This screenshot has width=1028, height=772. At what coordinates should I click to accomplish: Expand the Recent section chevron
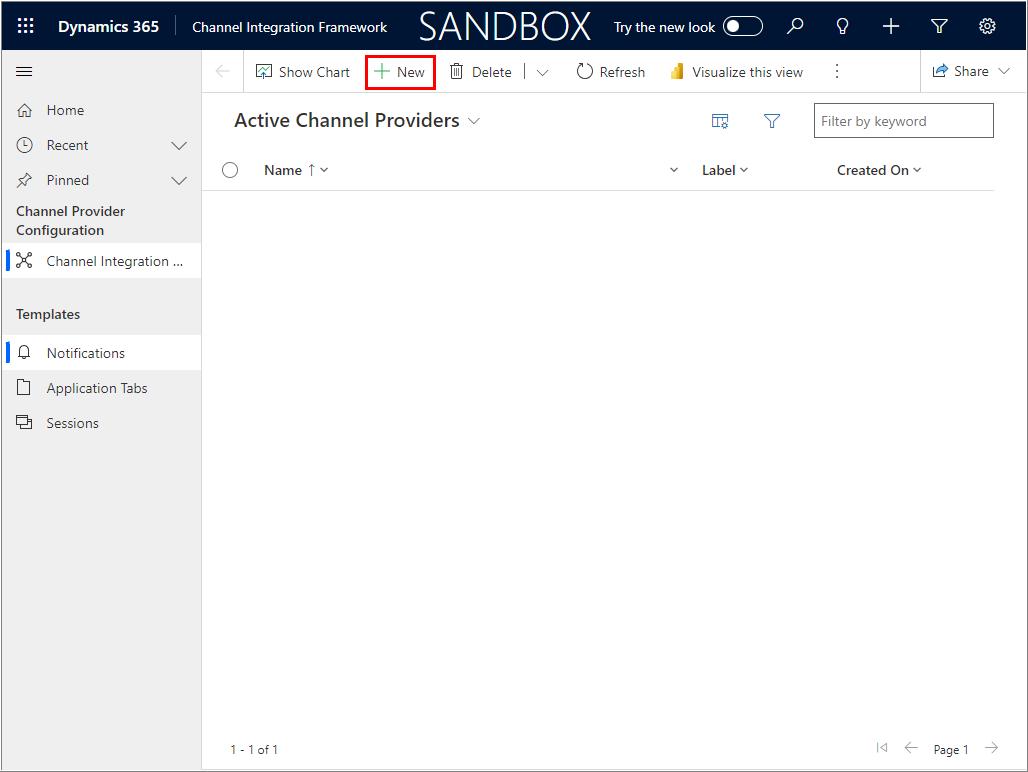pos(179,145)
